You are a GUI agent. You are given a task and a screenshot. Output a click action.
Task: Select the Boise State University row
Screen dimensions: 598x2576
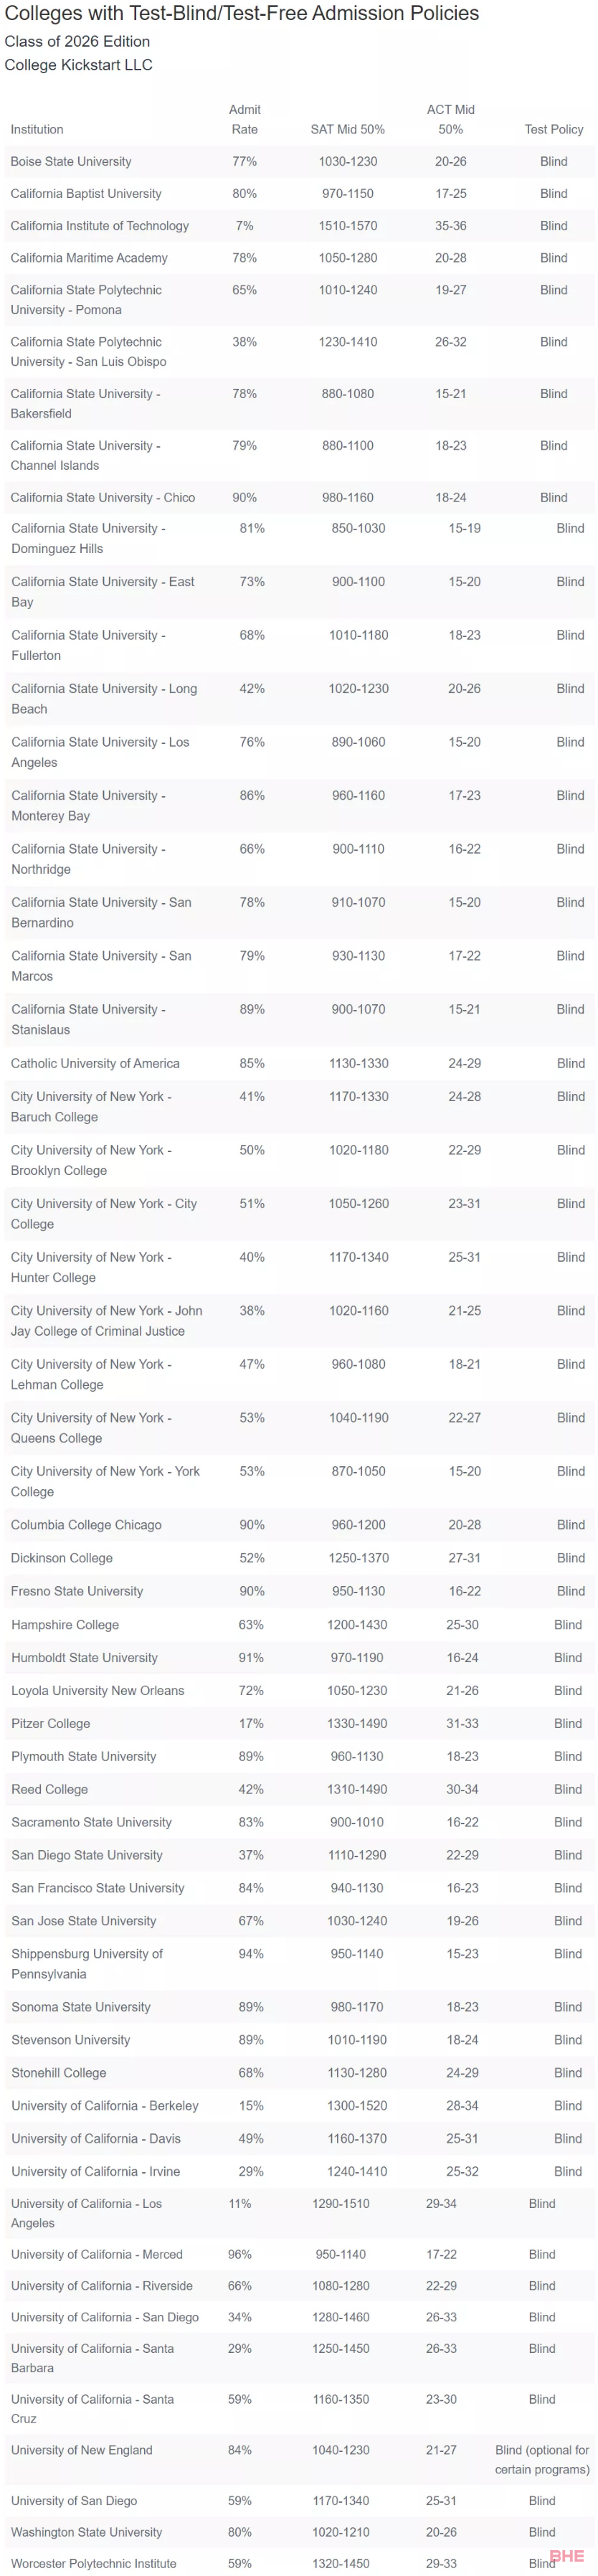[299, 161]
